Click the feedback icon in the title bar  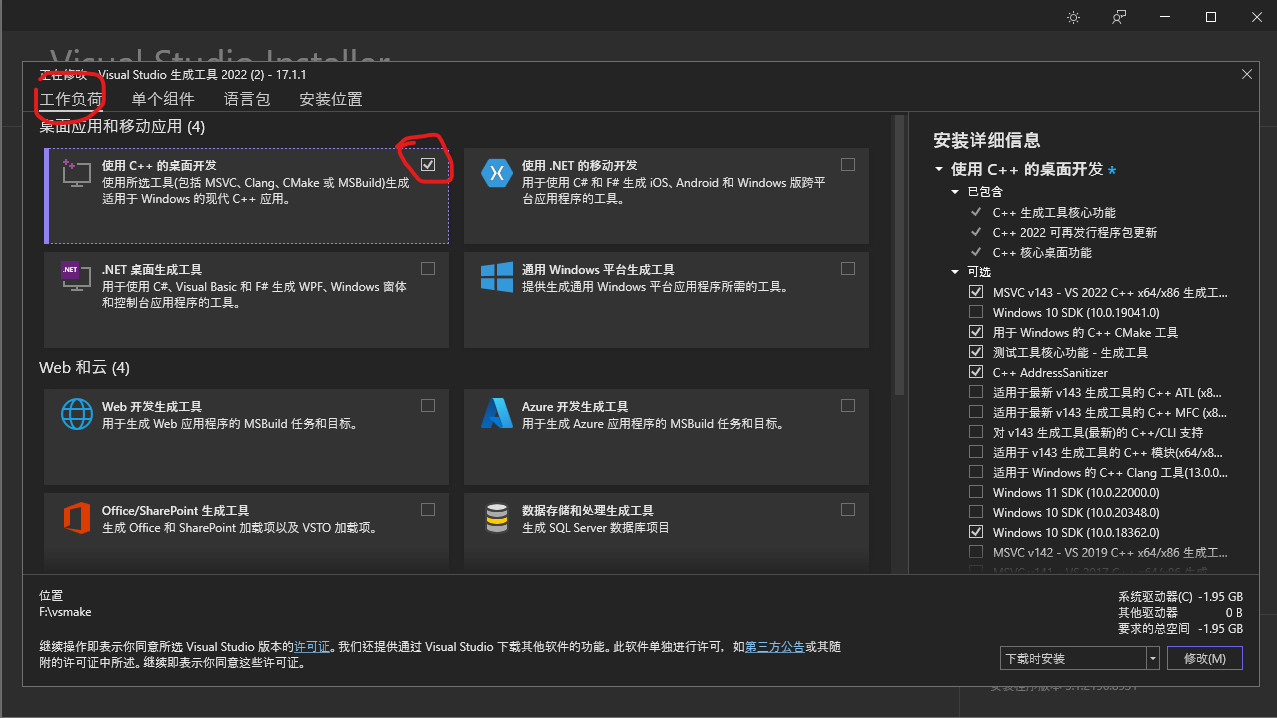click(1120, 17)
